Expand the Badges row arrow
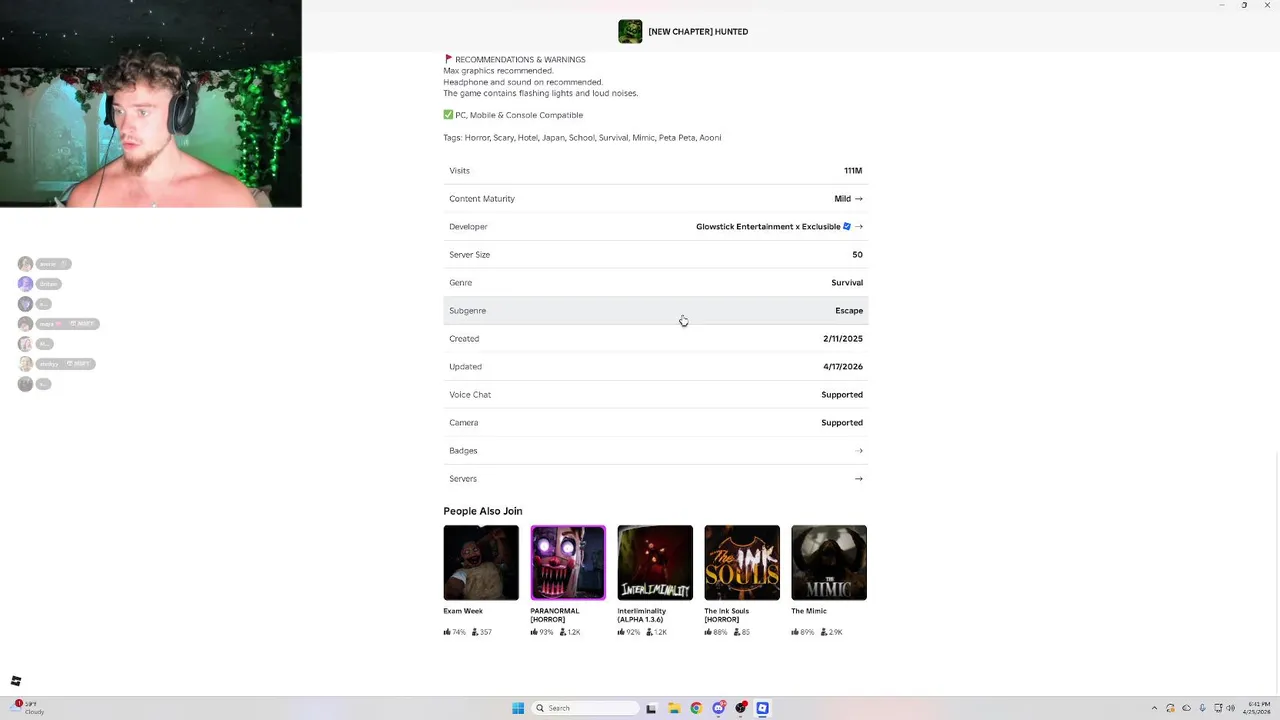1280x720 pixels. point(859,450)
